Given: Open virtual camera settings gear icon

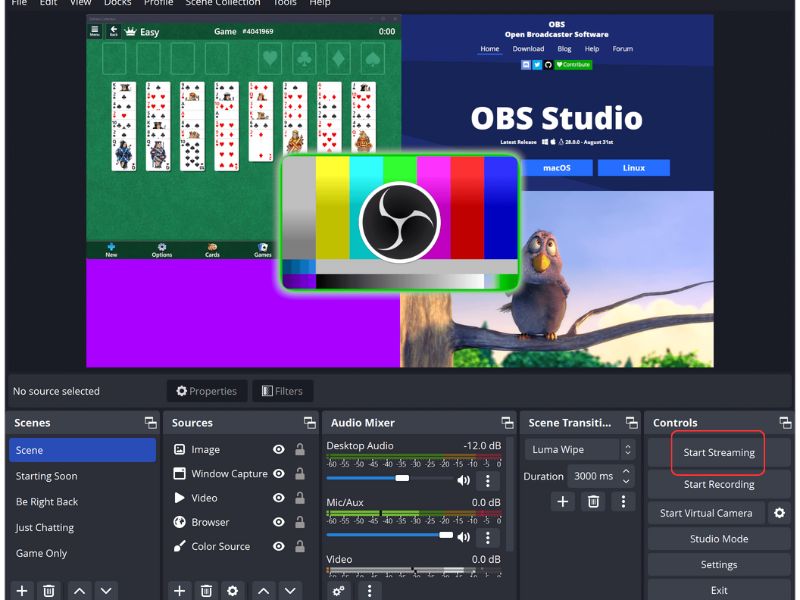Looking at the screenshot, I should [779, 513].
